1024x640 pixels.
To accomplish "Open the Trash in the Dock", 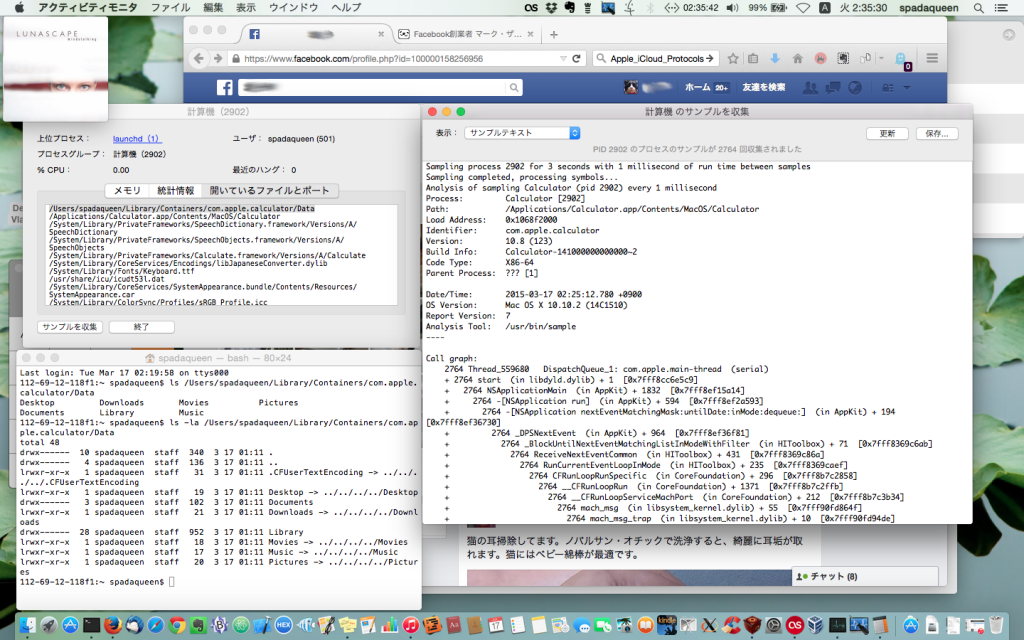I will point(996,625).
